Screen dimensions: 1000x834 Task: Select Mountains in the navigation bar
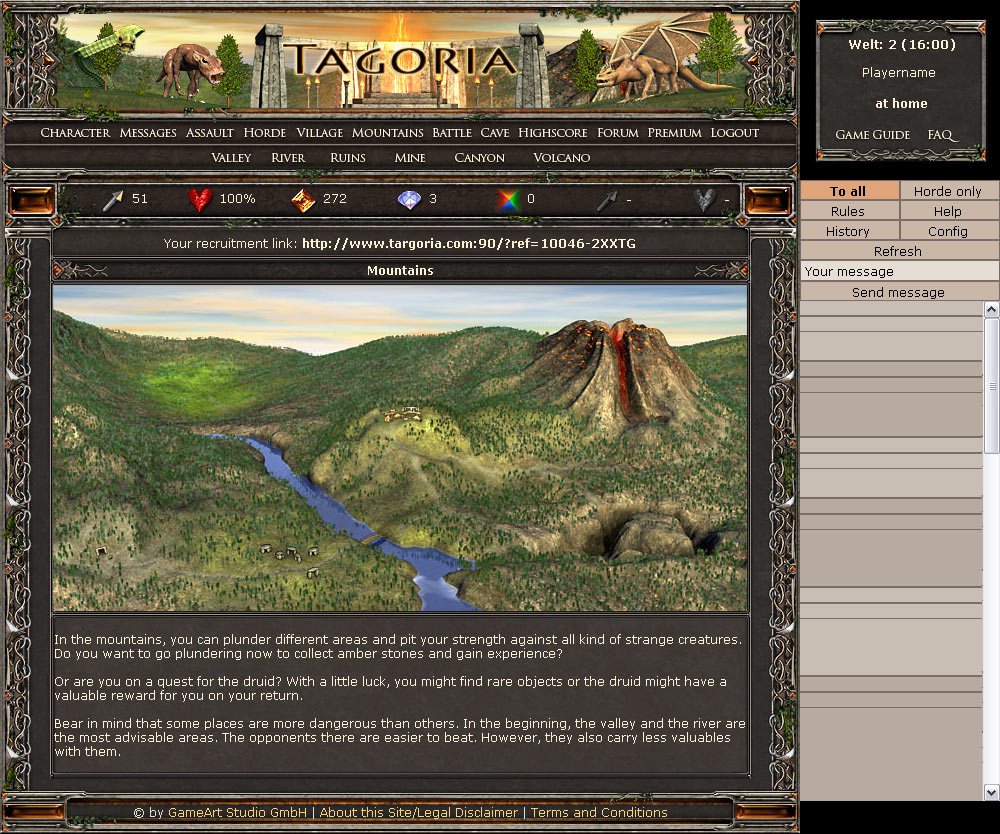388,133
